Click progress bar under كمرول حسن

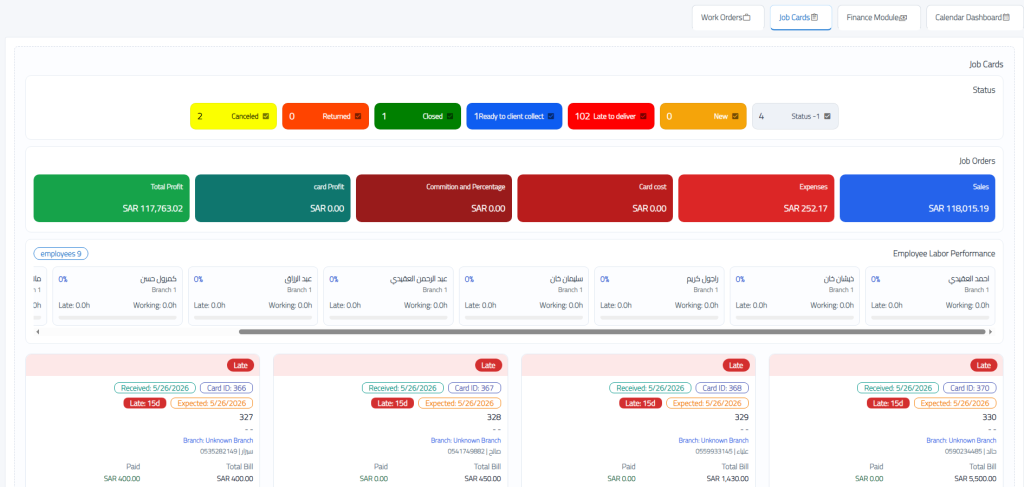(x=117, y=318)
